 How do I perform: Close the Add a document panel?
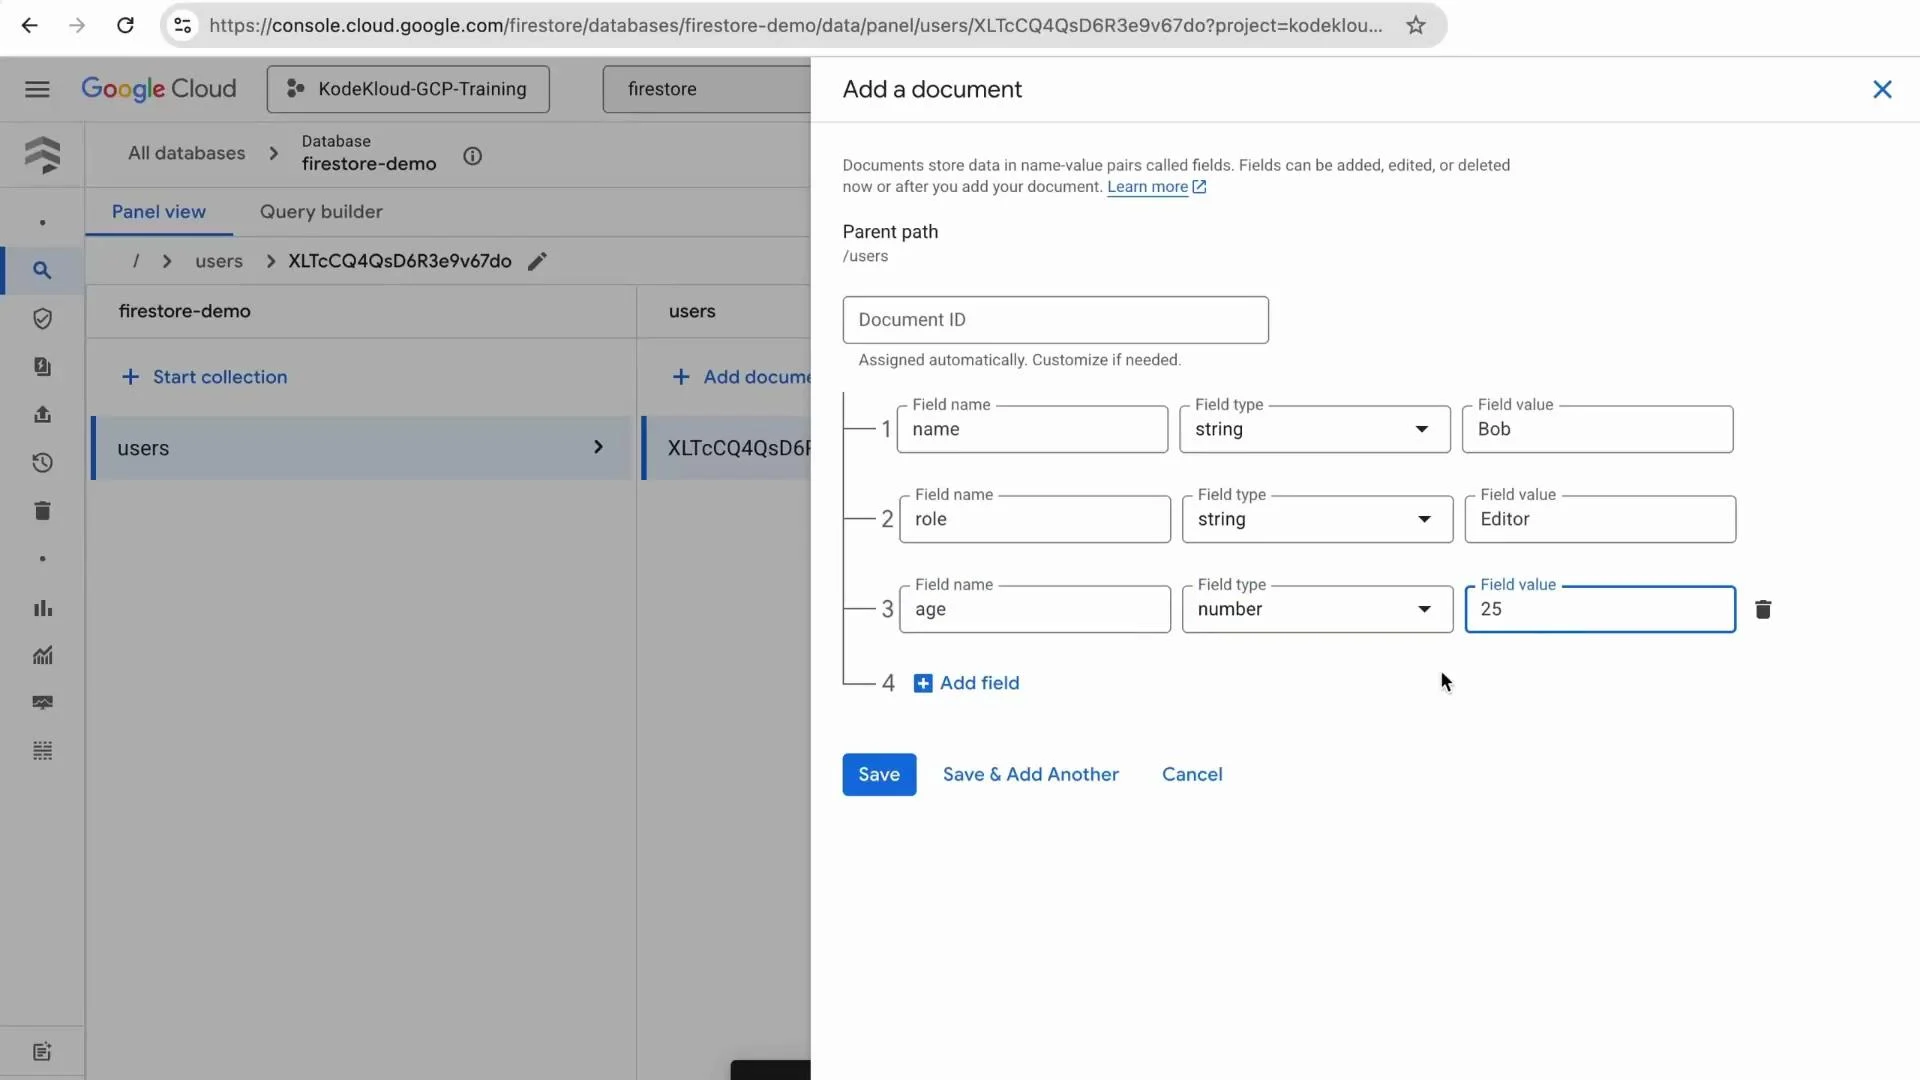[1882, 89]
